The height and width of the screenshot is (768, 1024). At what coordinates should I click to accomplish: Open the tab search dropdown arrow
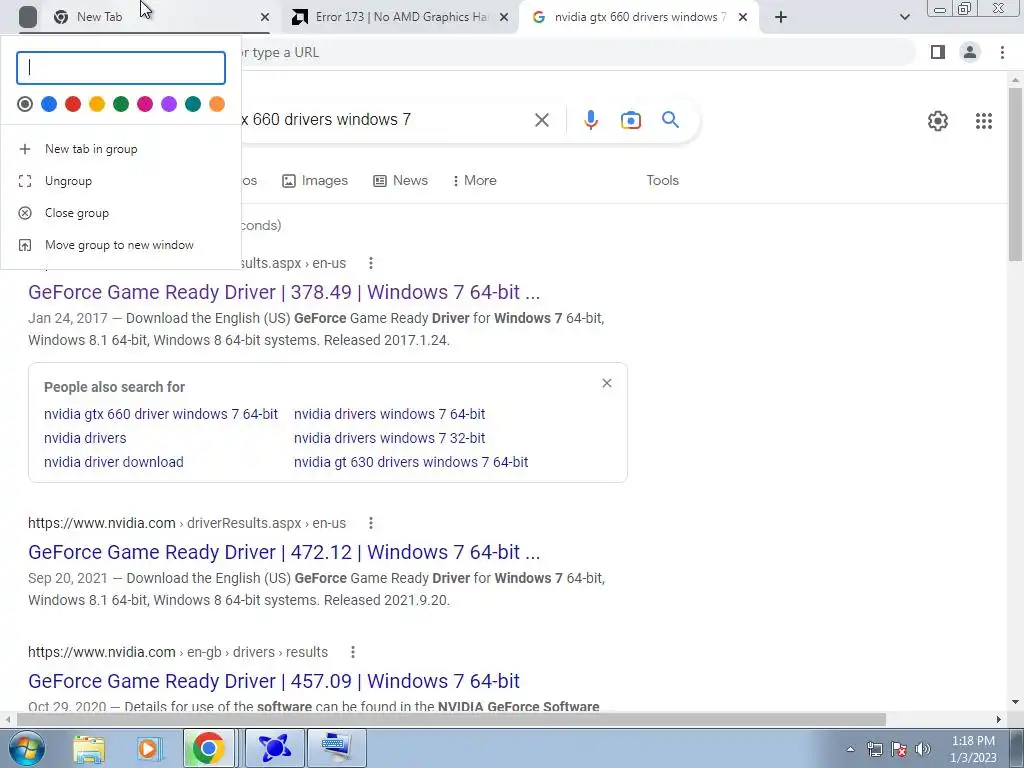(904, 17)
